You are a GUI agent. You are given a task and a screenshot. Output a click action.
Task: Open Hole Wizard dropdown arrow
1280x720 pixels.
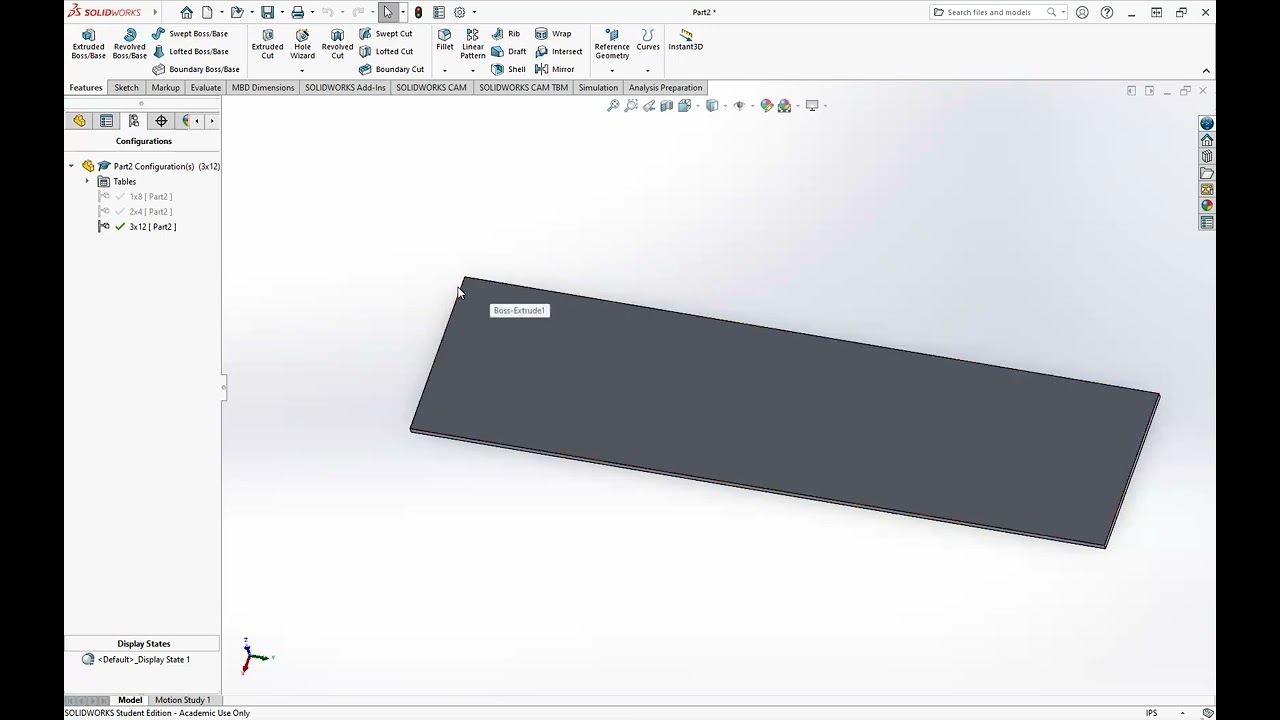pos(302,70)
